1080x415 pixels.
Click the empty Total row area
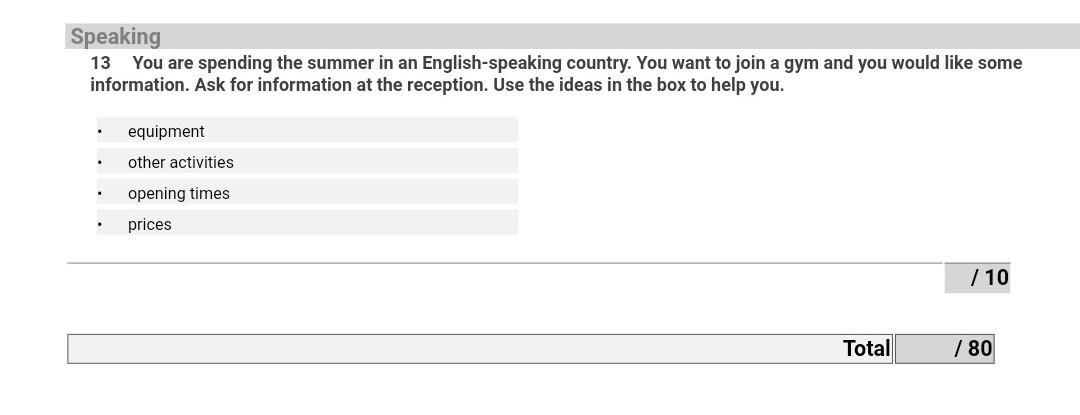coord(455,349)
